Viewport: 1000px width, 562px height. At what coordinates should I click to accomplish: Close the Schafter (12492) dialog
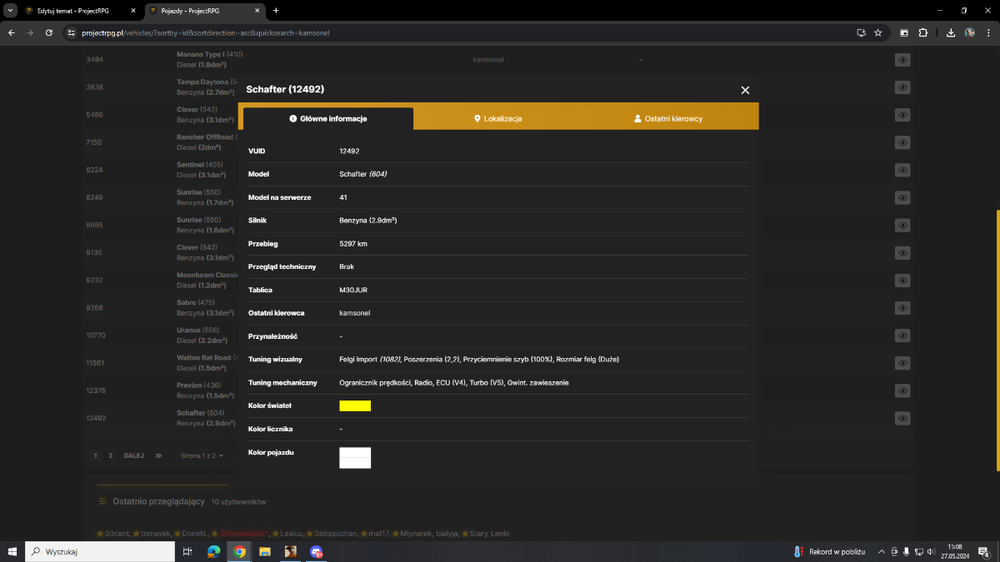coord(745,90)
